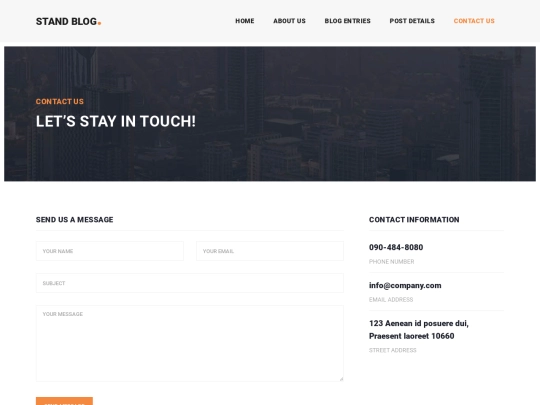Click the Street Address caption

click(x=393, y=350)
